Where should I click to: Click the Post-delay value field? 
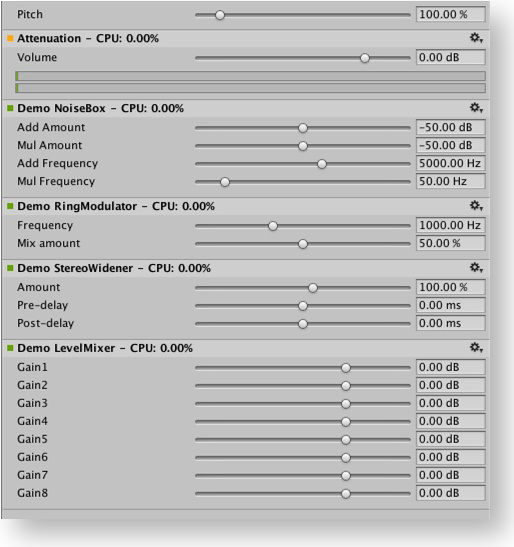coord(450,323)
